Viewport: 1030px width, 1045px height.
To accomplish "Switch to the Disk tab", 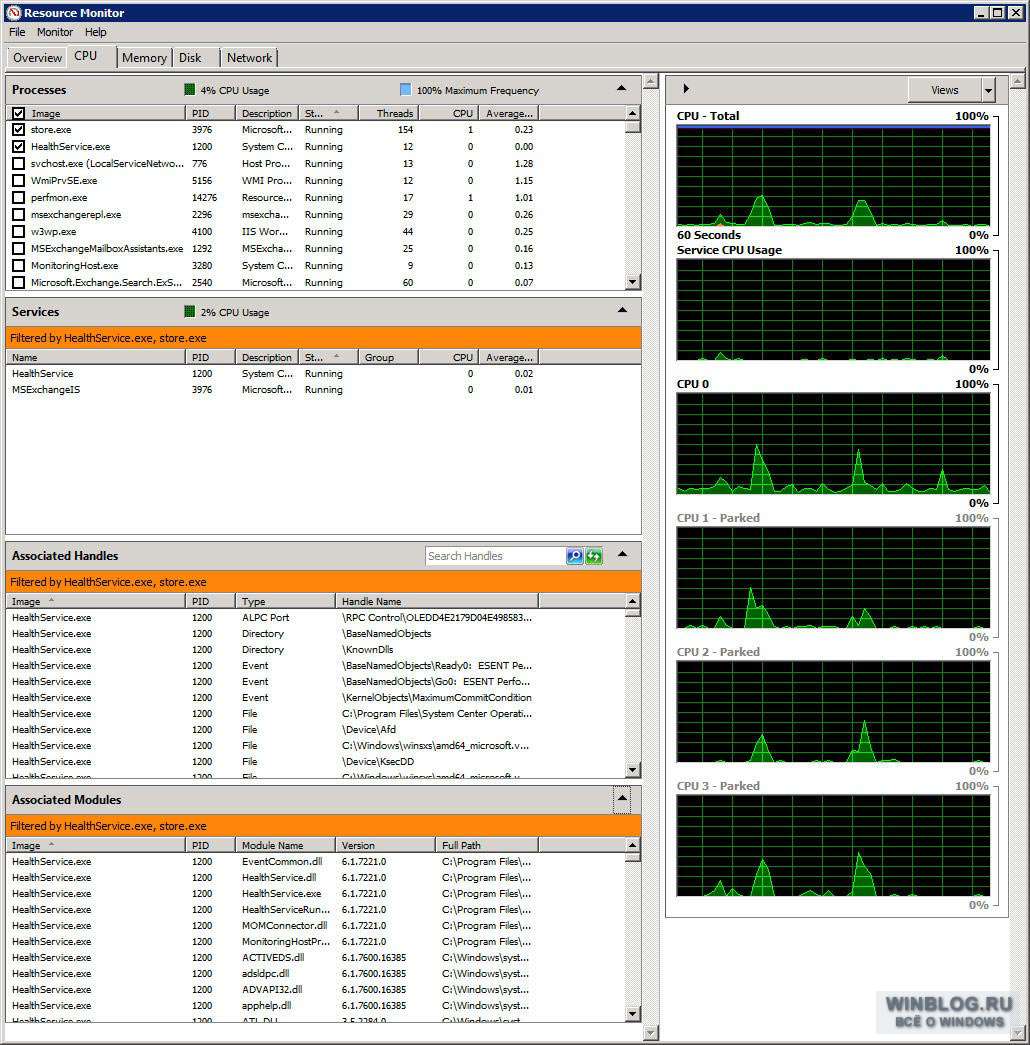I will tap(195, 57).
